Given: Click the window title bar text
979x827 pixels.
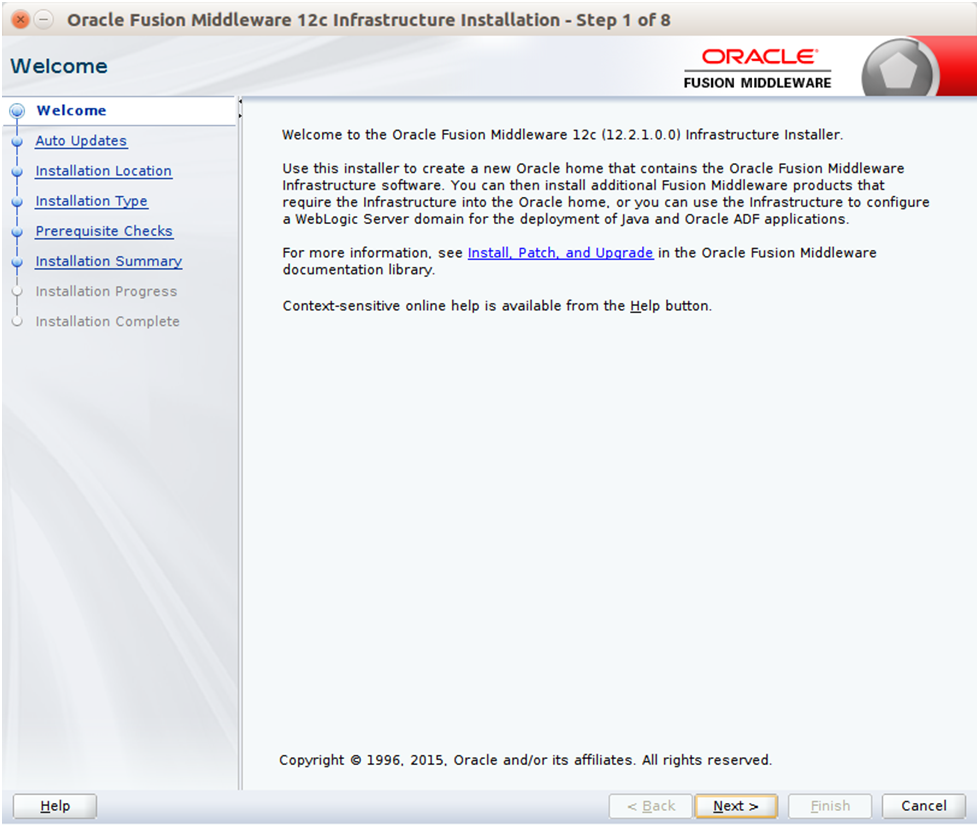Looking at the screenshot, I should [368, 20].
